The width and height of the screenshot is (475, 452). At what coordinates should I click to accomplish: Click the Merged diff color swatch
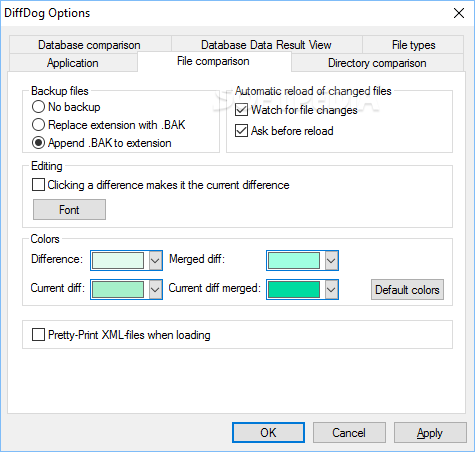point(294,260)
